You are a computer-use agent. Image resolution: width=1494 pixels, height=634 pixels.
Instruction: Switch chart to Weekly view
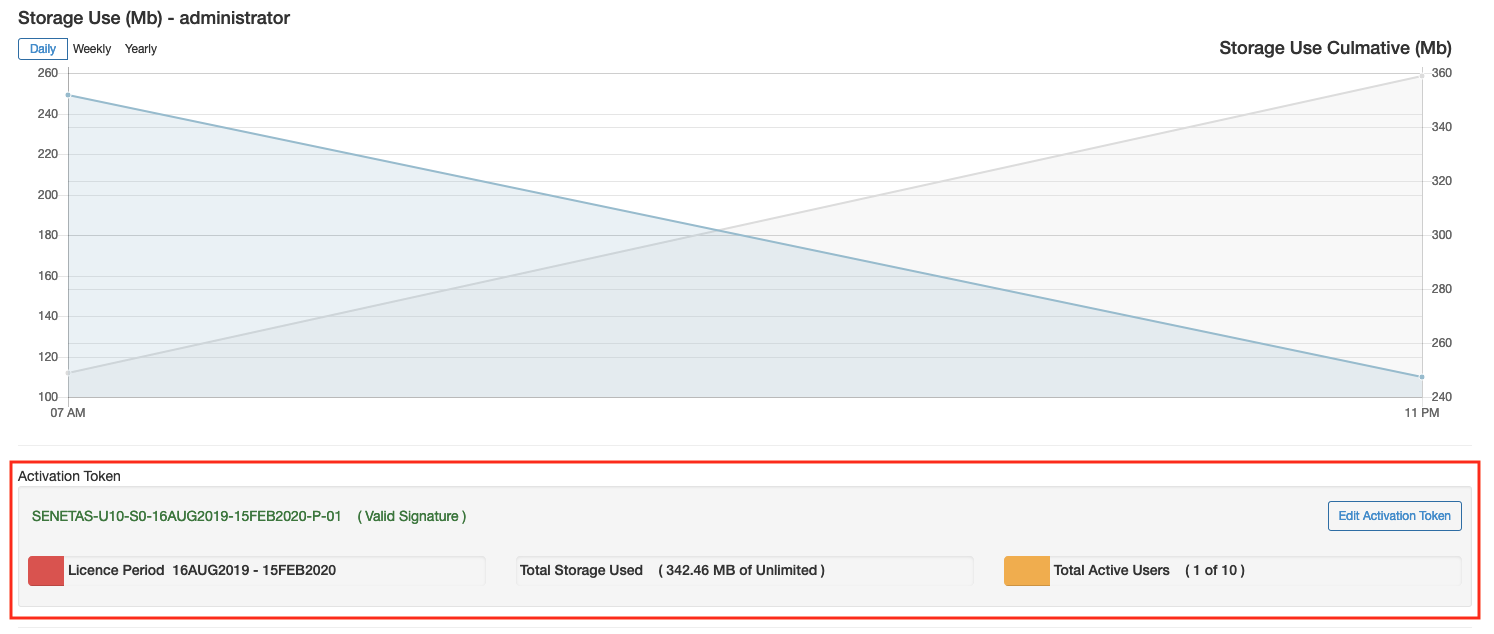(92, 49)
